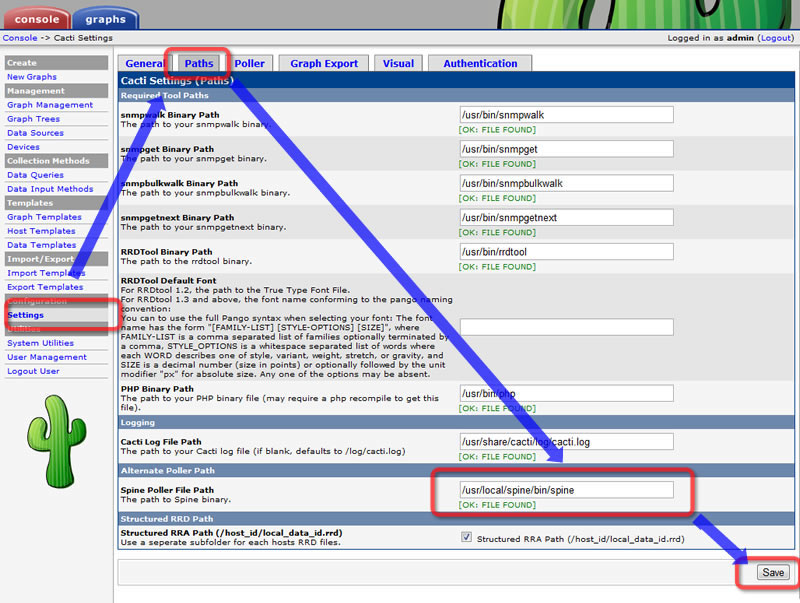Open Data Templates
This screenshot has width=800, height=603.
(41, 245)
